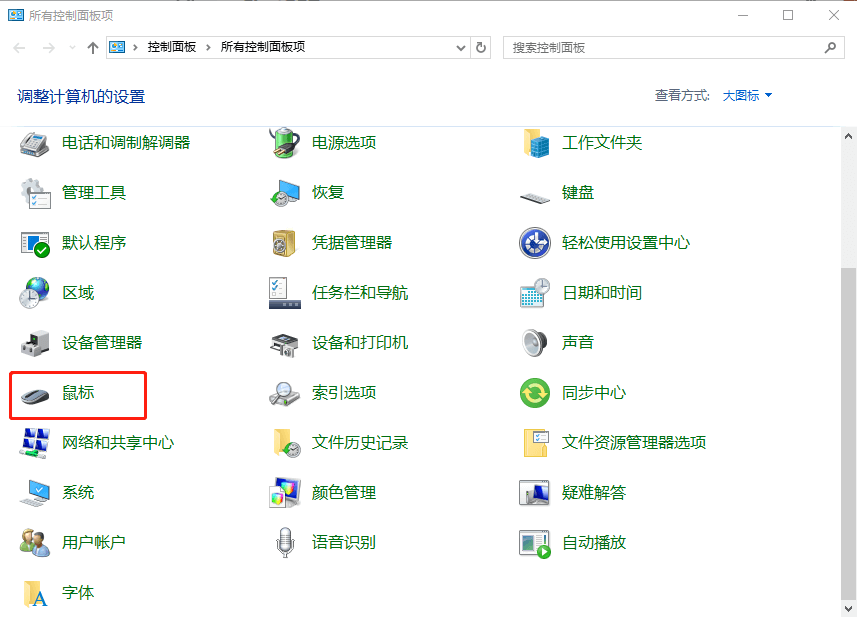Viewport: 857px width, 617px height.
Task: Open 网络和共享中心
Action: coord(114,443)
